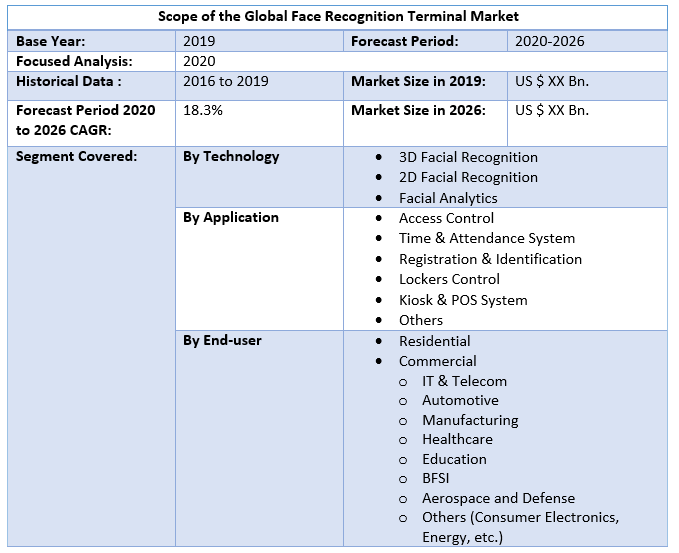The width and height of the screenshot is (679, 553).
Task: Click the Market Size in 2019 label
Action: click(x=418, y=81)
